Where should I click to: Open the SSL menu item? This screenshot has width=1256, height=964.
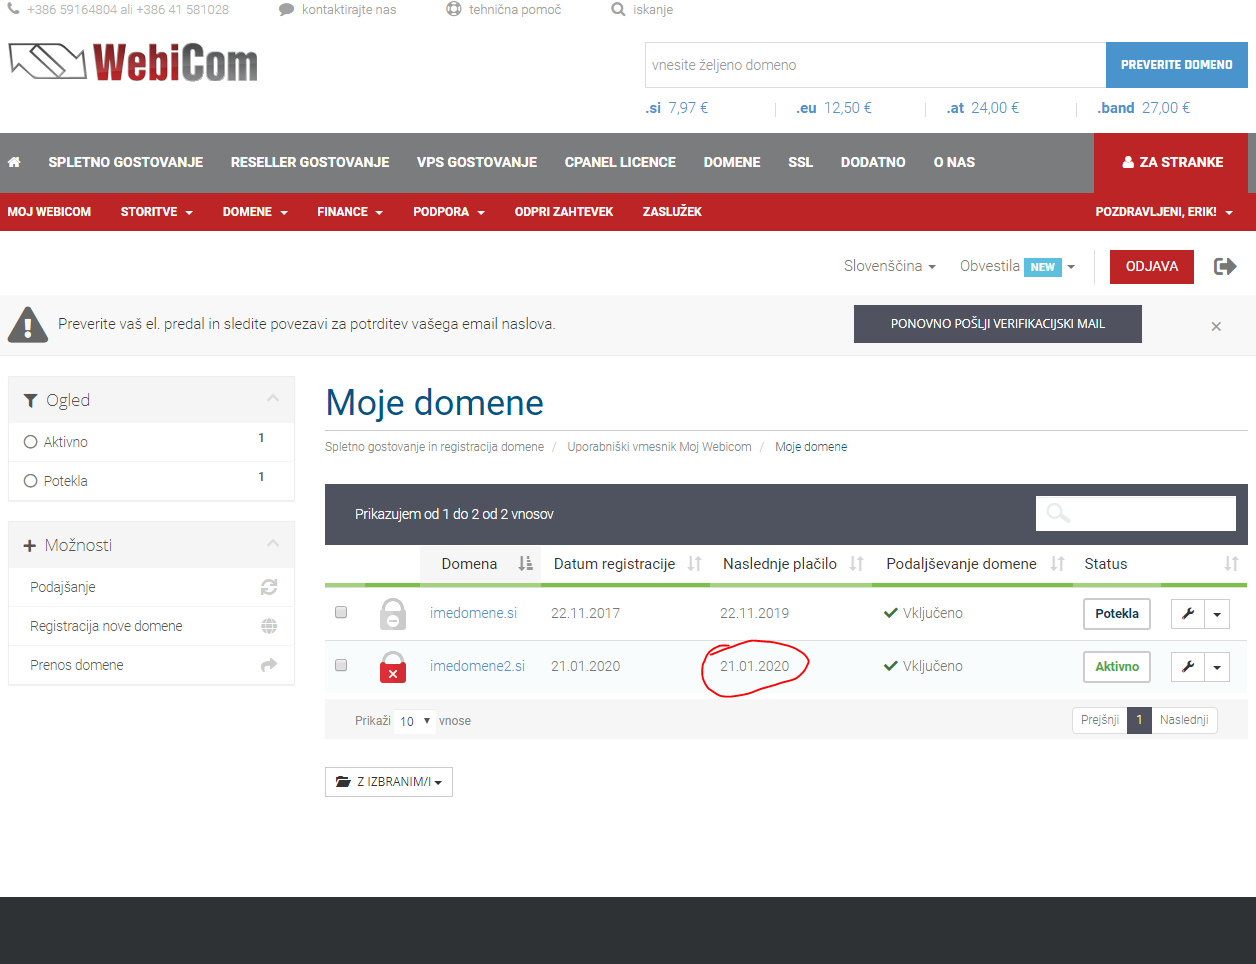click(x=800, y=162)
